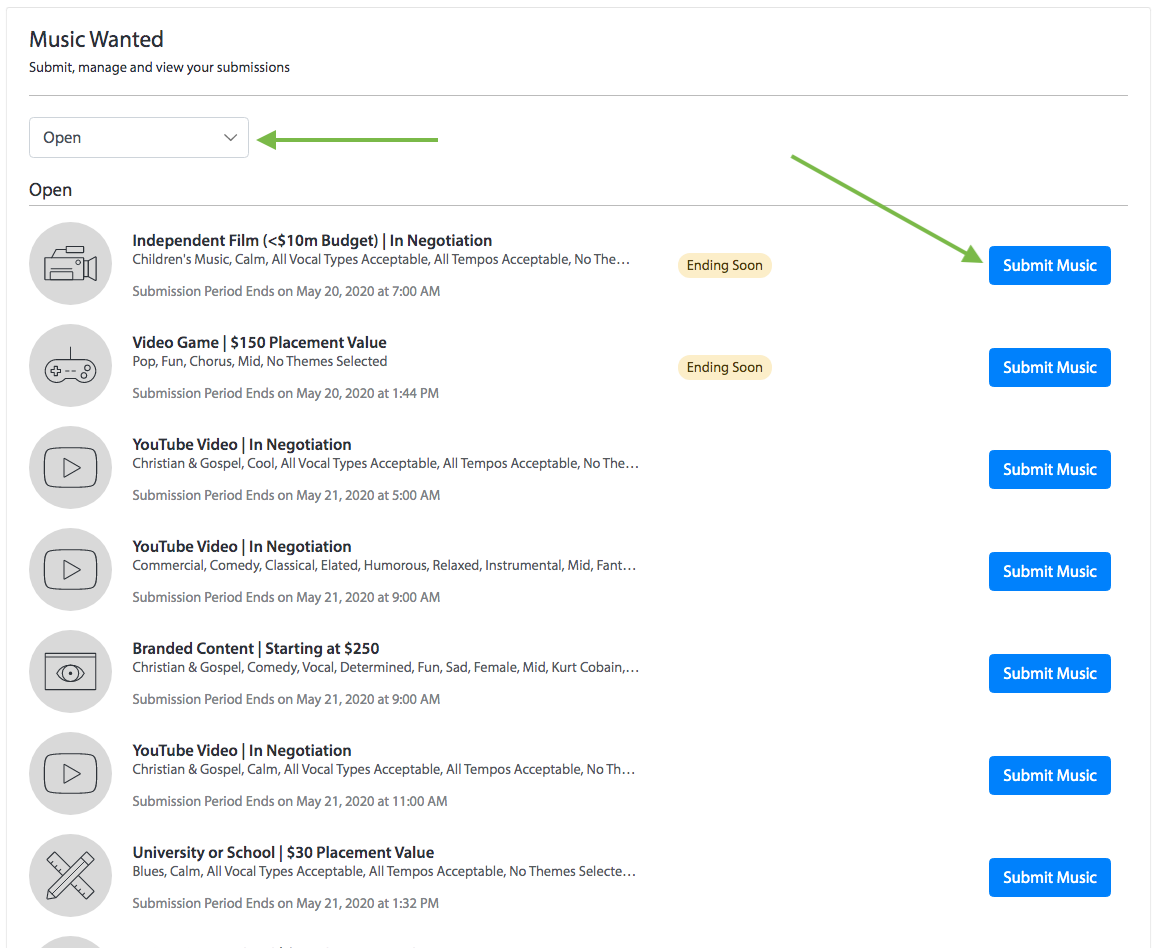Submit music for YouTube Video ending 11:00 AM
1156x948 pixels.
click(1049, 776)
